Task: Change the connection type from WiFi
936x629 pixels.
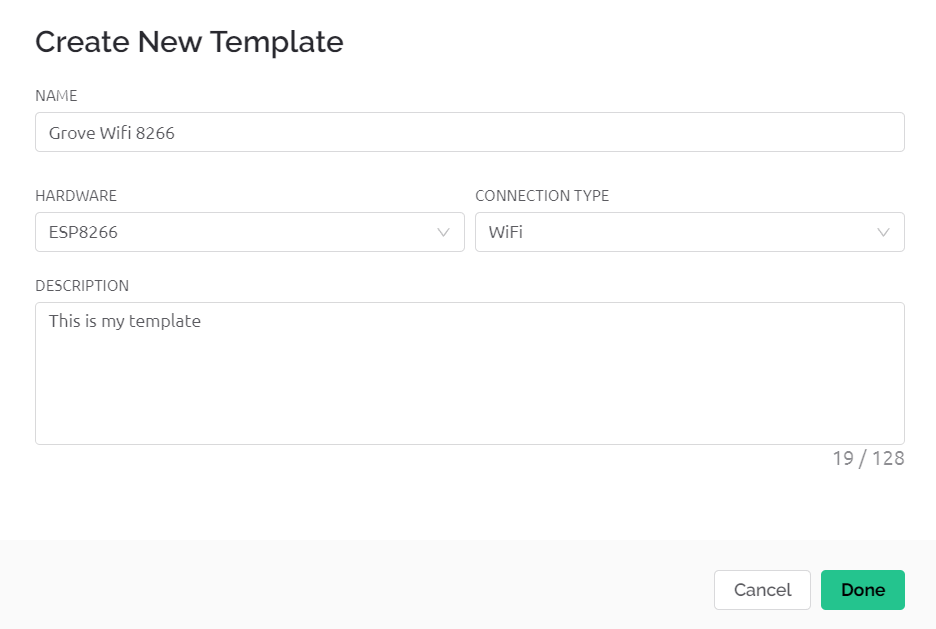Action: point(690,232)
